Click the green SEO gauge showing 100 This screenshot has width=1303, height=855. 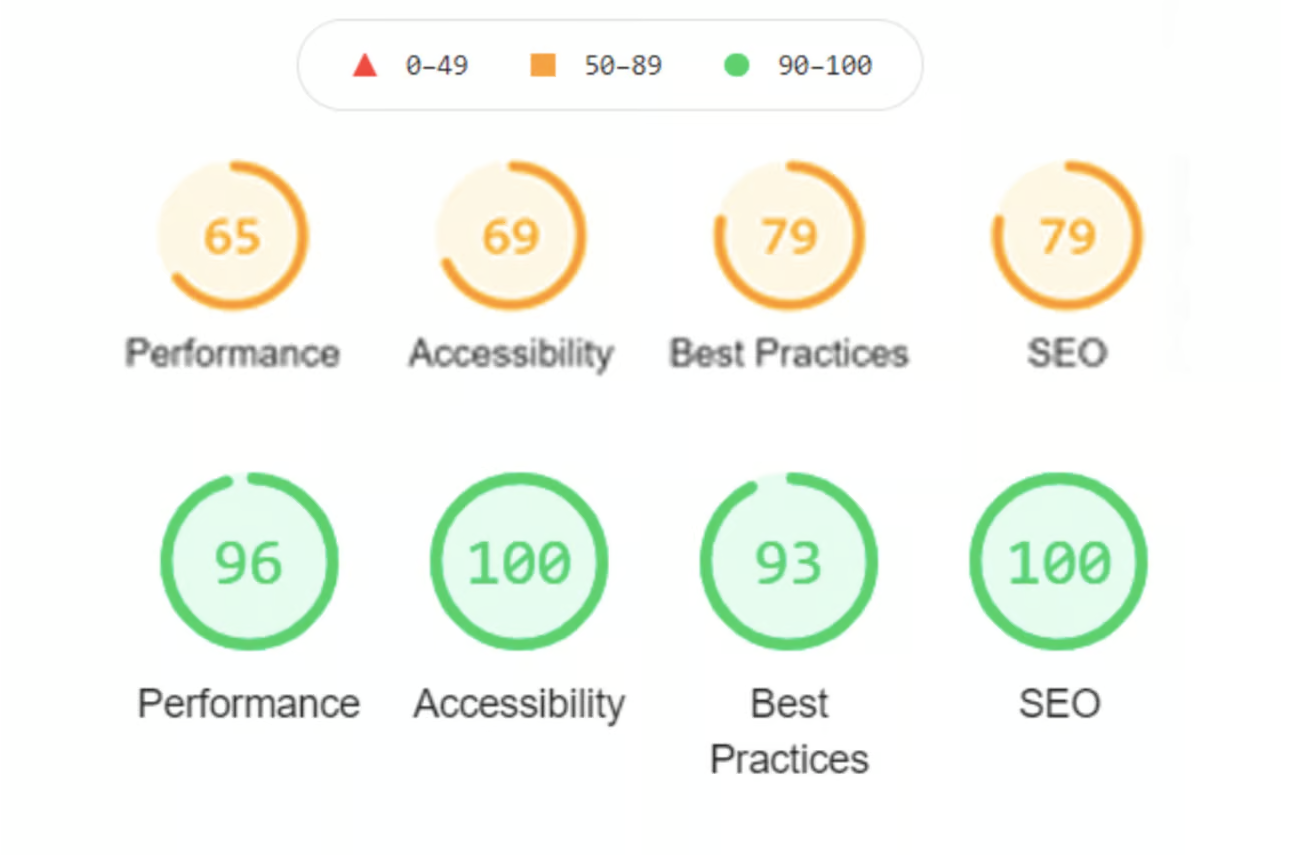[x=1059, y=562]
